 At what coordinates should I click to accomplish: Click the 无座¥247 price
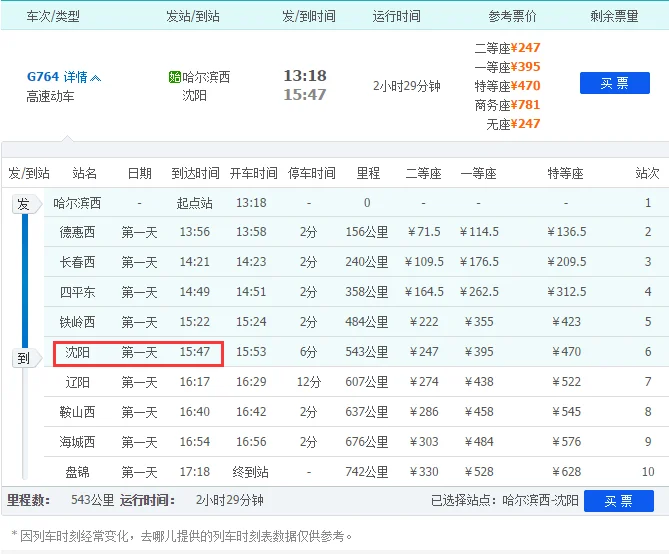tap(513, 124)
